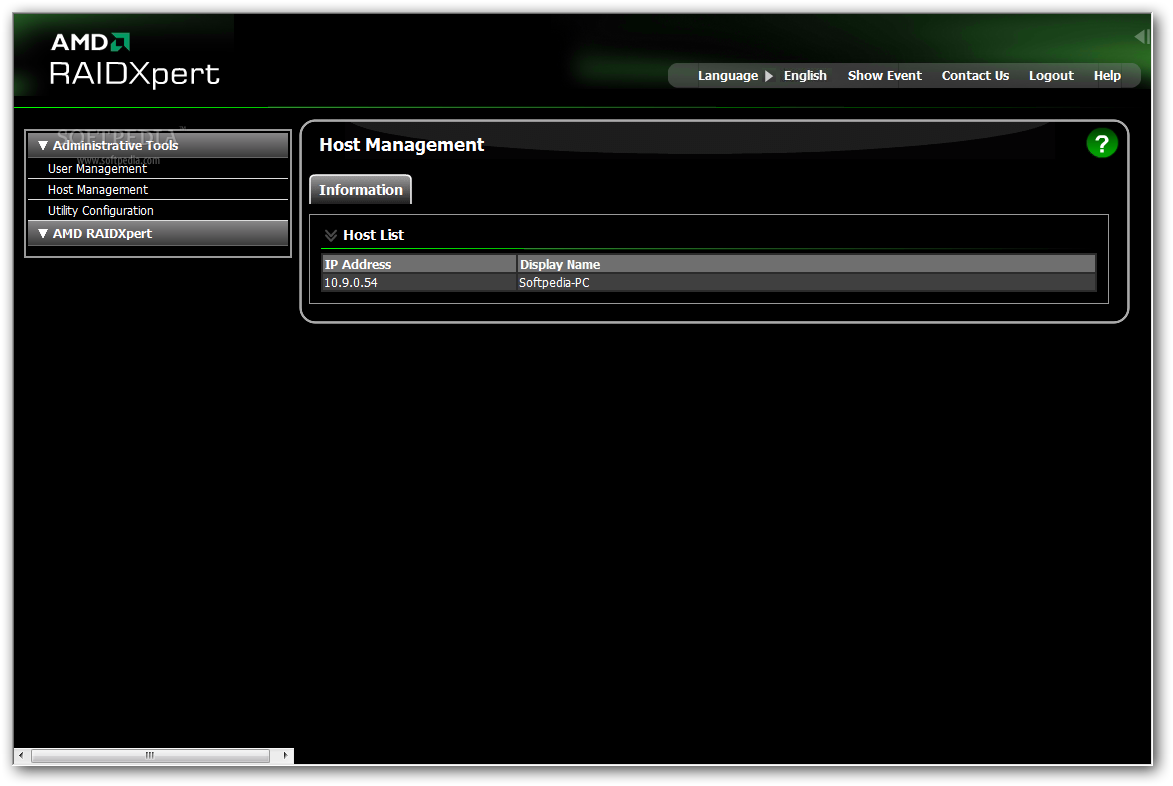Select the Information tab
This screenshot has height=786, width=1173.
[361, 190]
